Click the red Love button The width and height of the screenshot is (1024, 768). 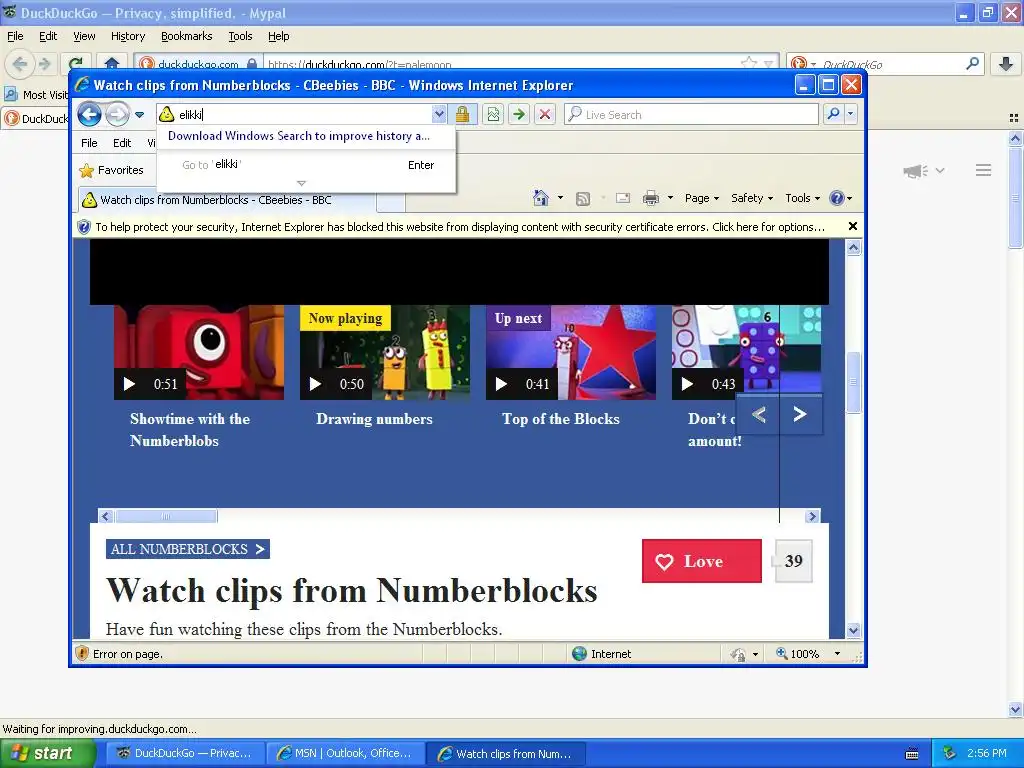tap(701, 561)
